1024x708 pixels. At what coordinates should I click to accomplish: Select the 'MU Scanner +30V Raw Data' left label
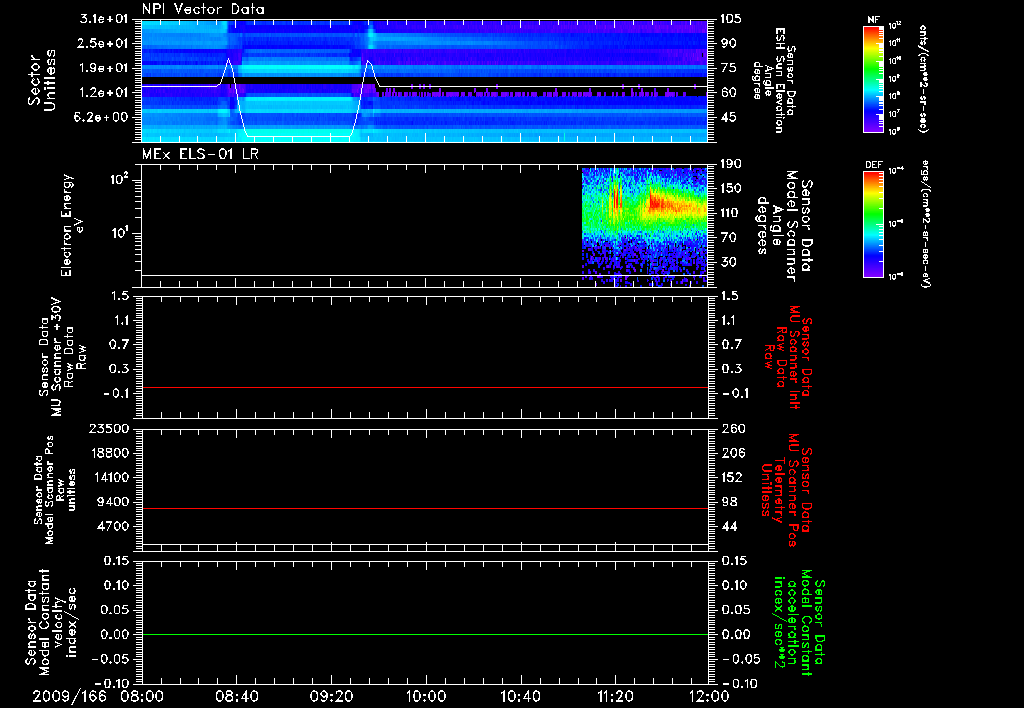[62, 357]
